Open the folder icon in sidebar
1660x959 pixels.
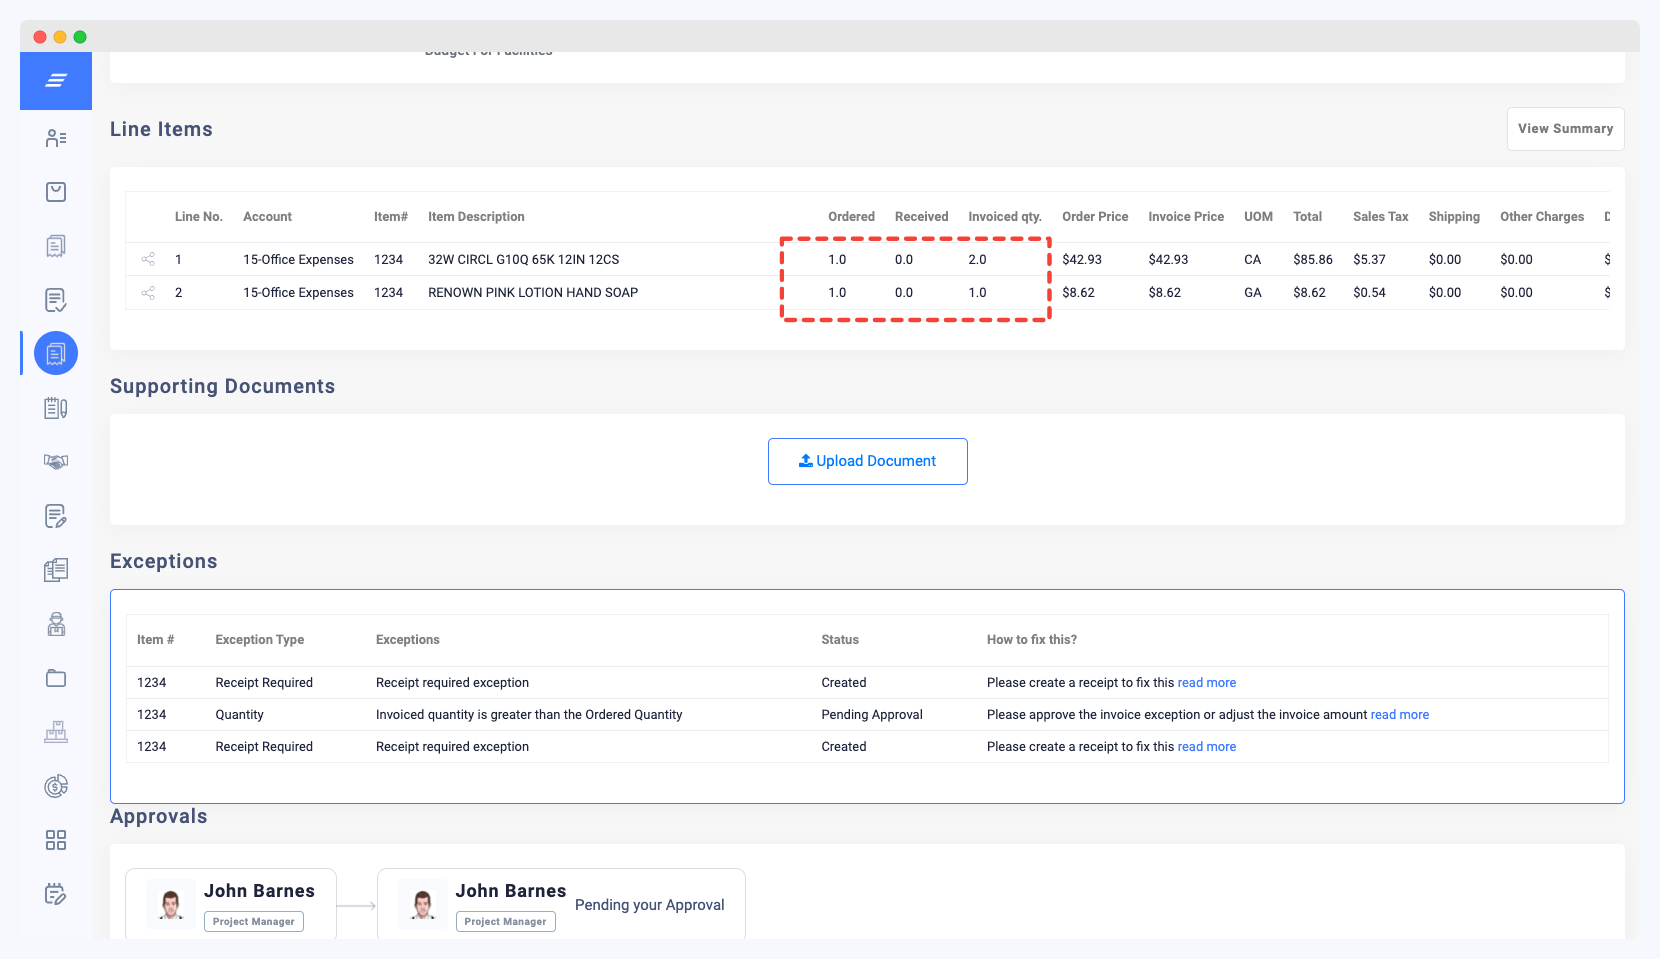pos(55,677)
